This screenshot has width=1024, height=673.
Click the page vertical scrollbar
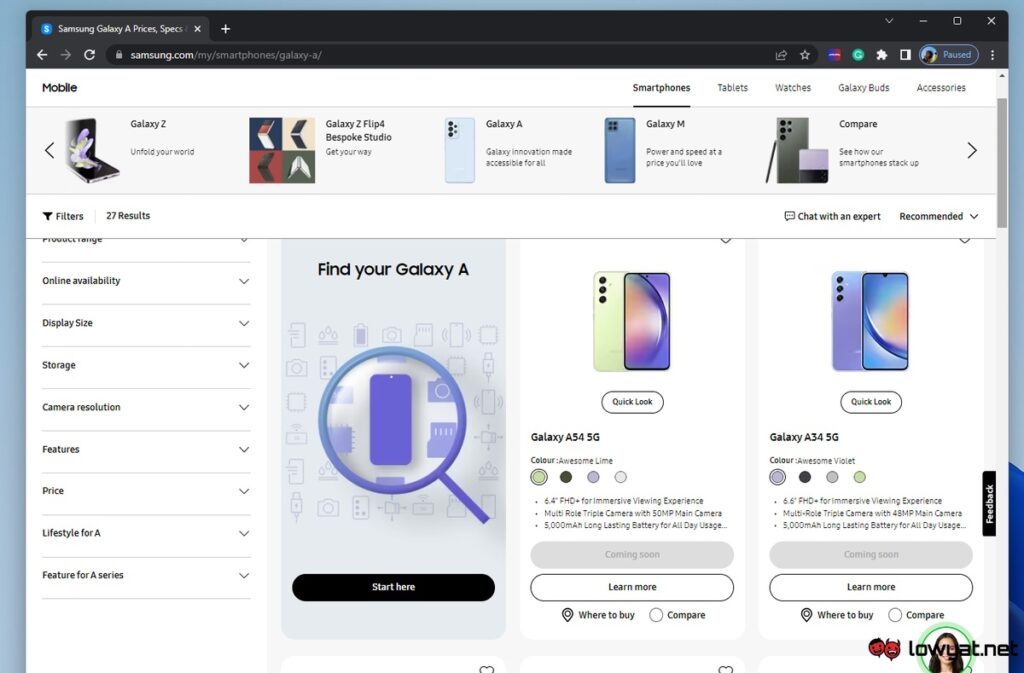(1002, 163)
